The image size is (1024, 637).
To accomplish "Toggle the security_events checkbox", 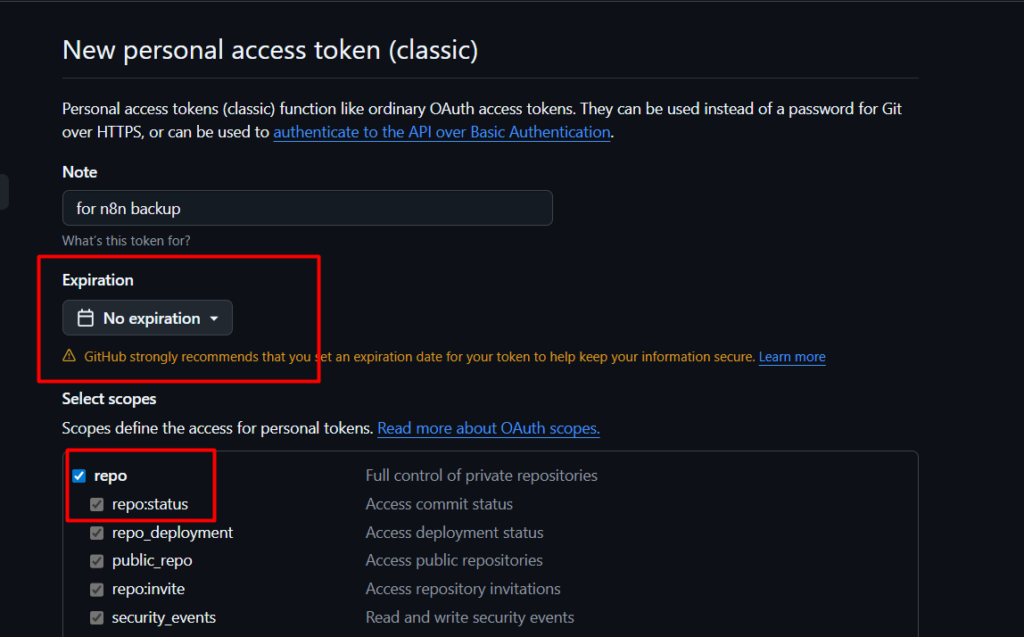I will (97, 617).
